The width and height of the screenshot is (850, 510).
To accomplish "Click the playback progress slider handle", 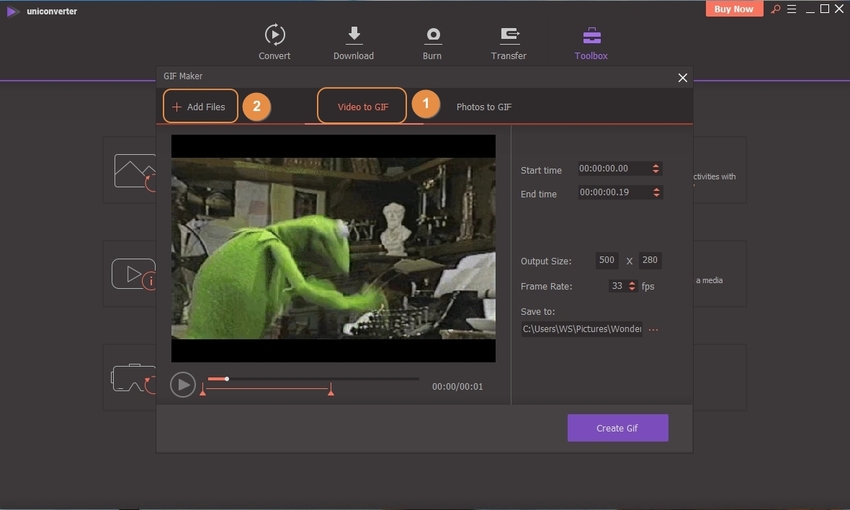I will coord(227,379).
